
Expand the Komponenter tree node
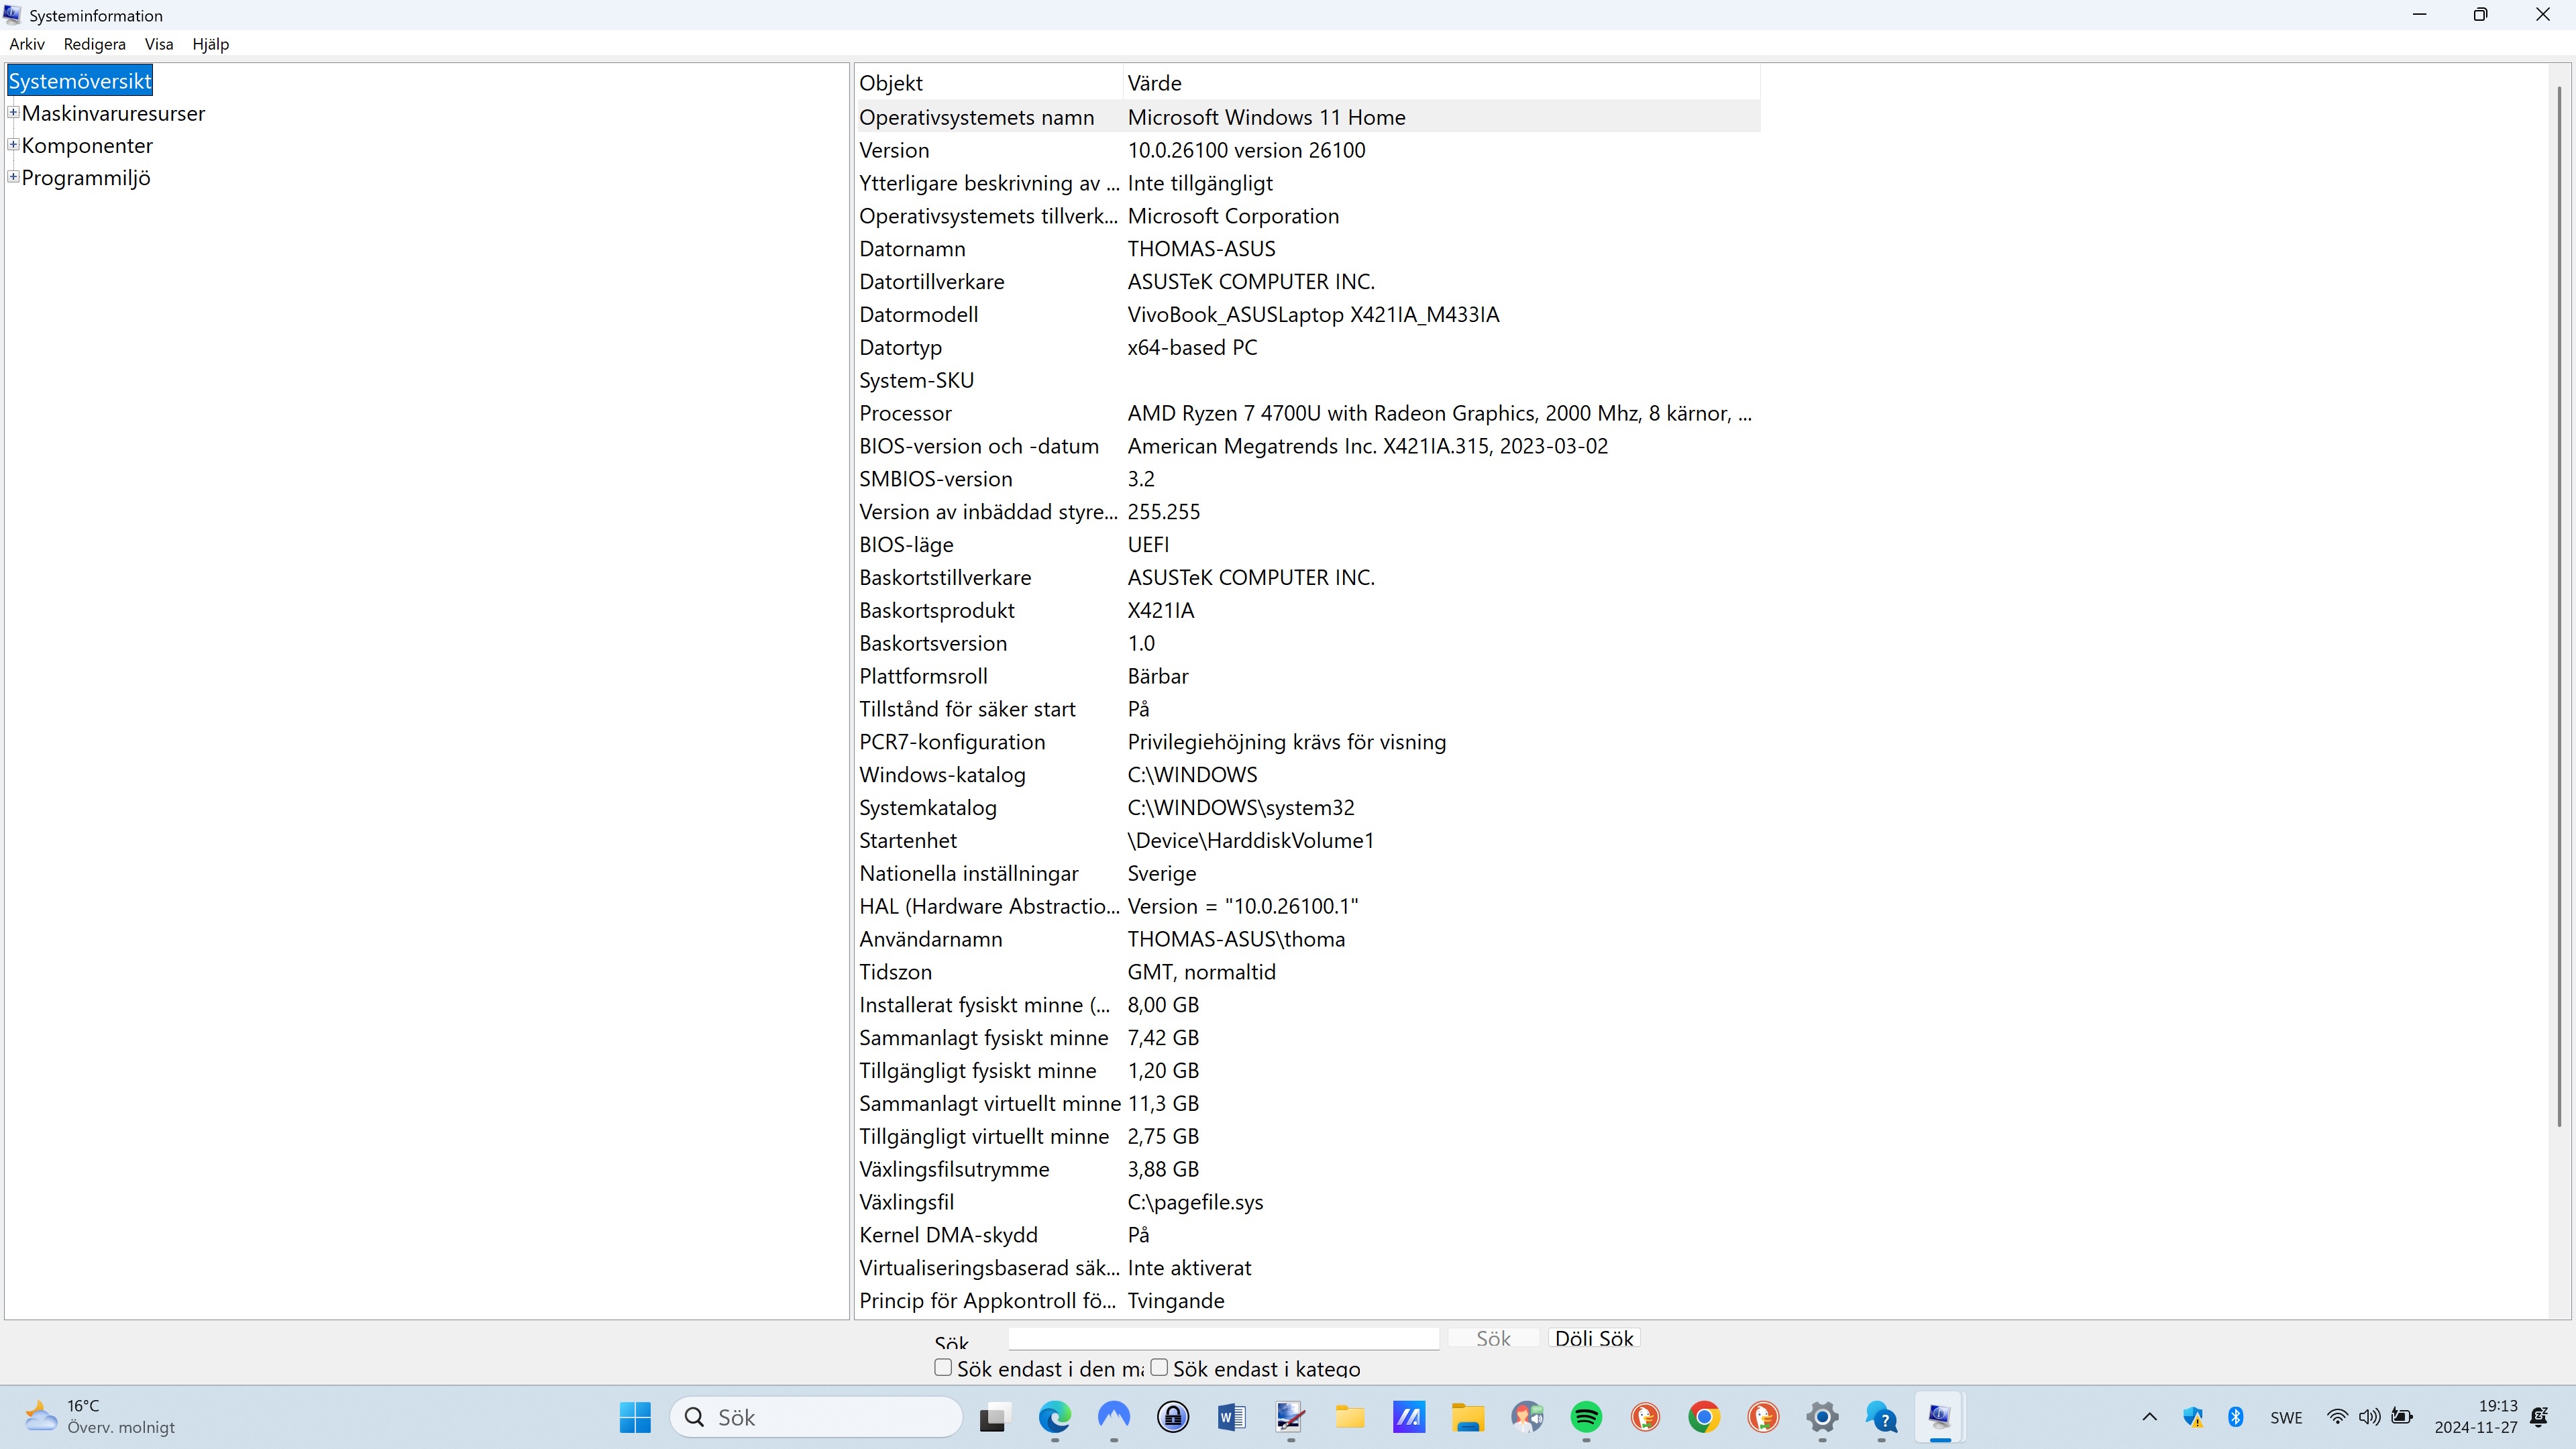point(14,145)
